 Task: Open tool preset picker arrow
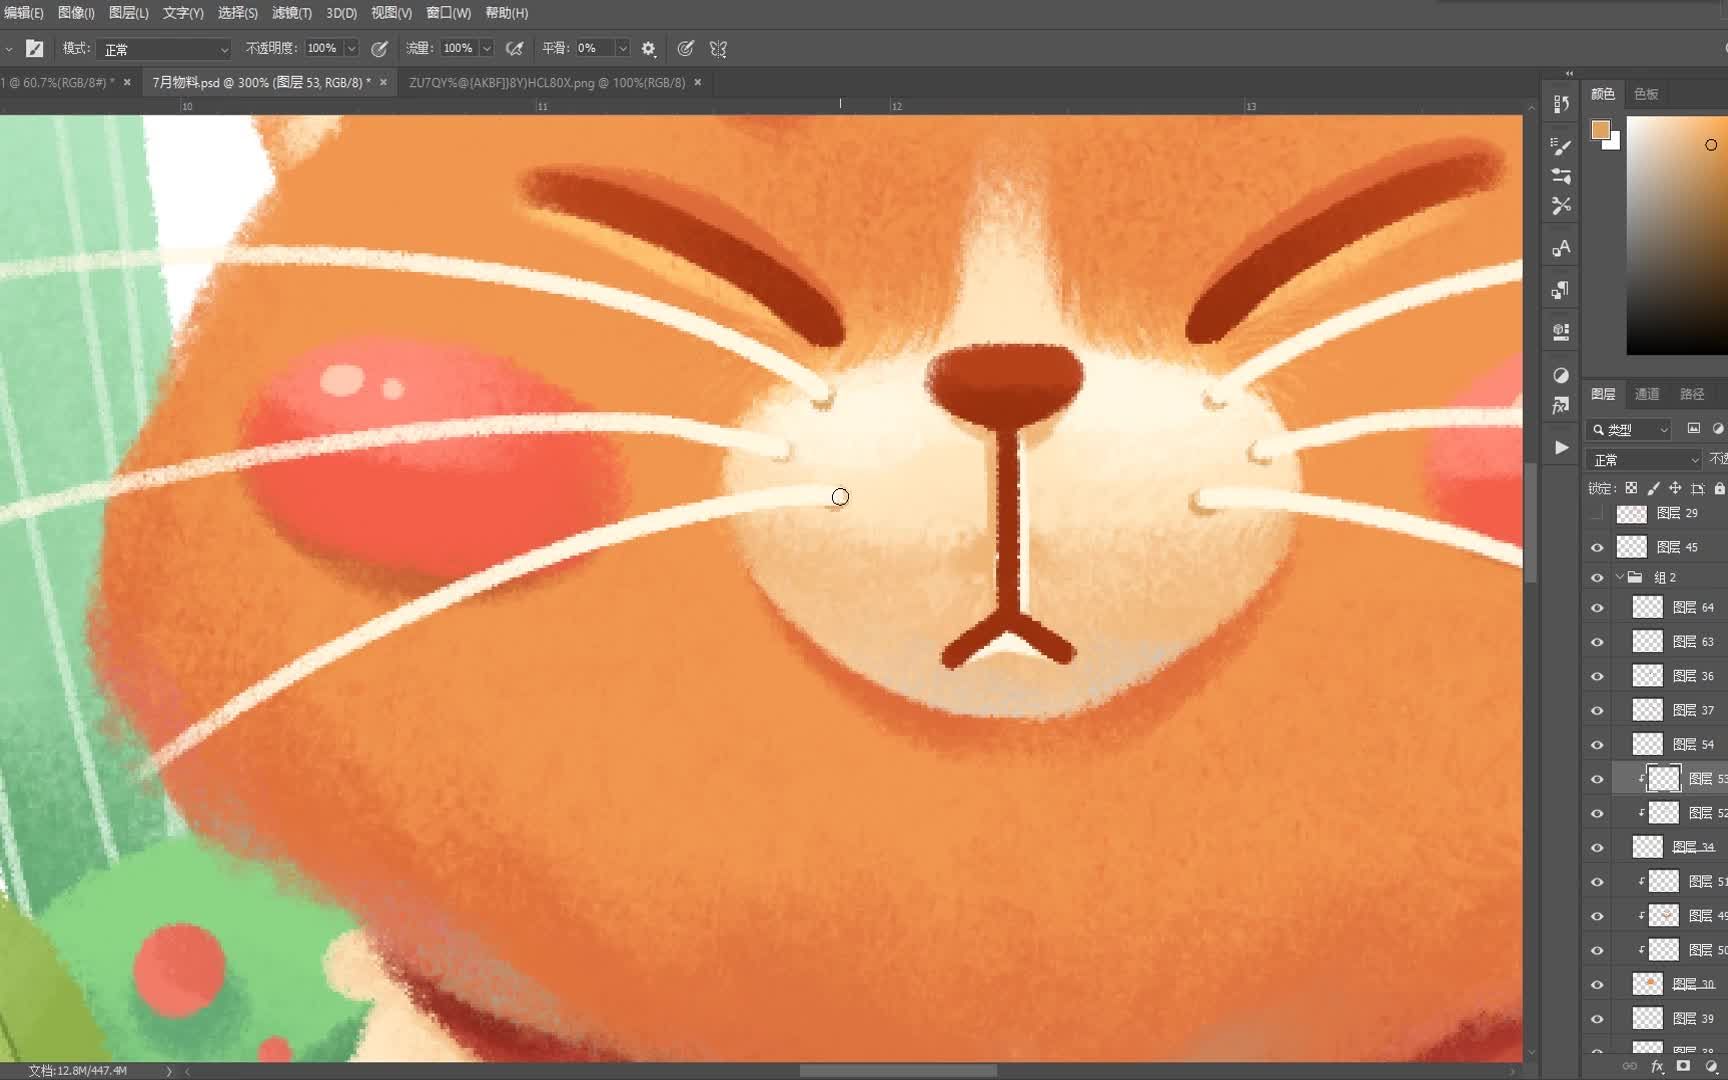[x=9, y=48]
